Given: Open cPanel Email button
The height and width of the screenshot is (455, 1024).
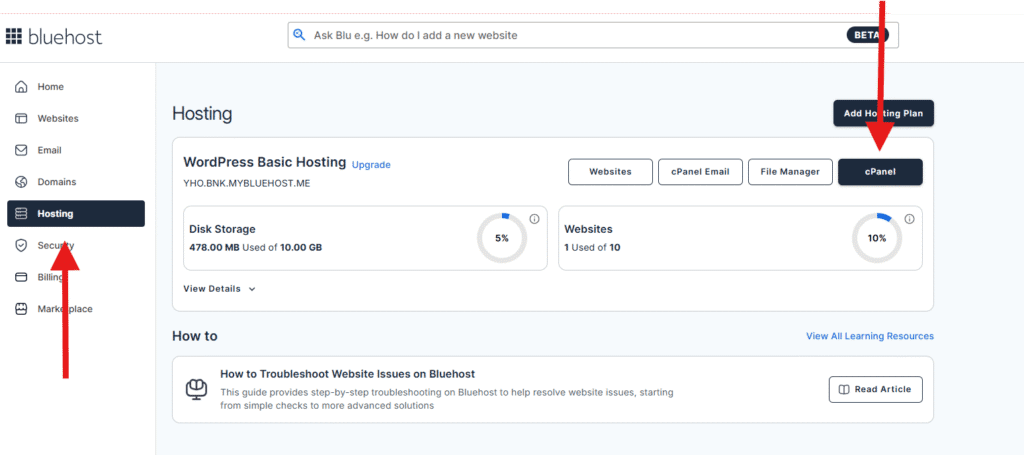Looking at the screenshot, I should 700,172.
